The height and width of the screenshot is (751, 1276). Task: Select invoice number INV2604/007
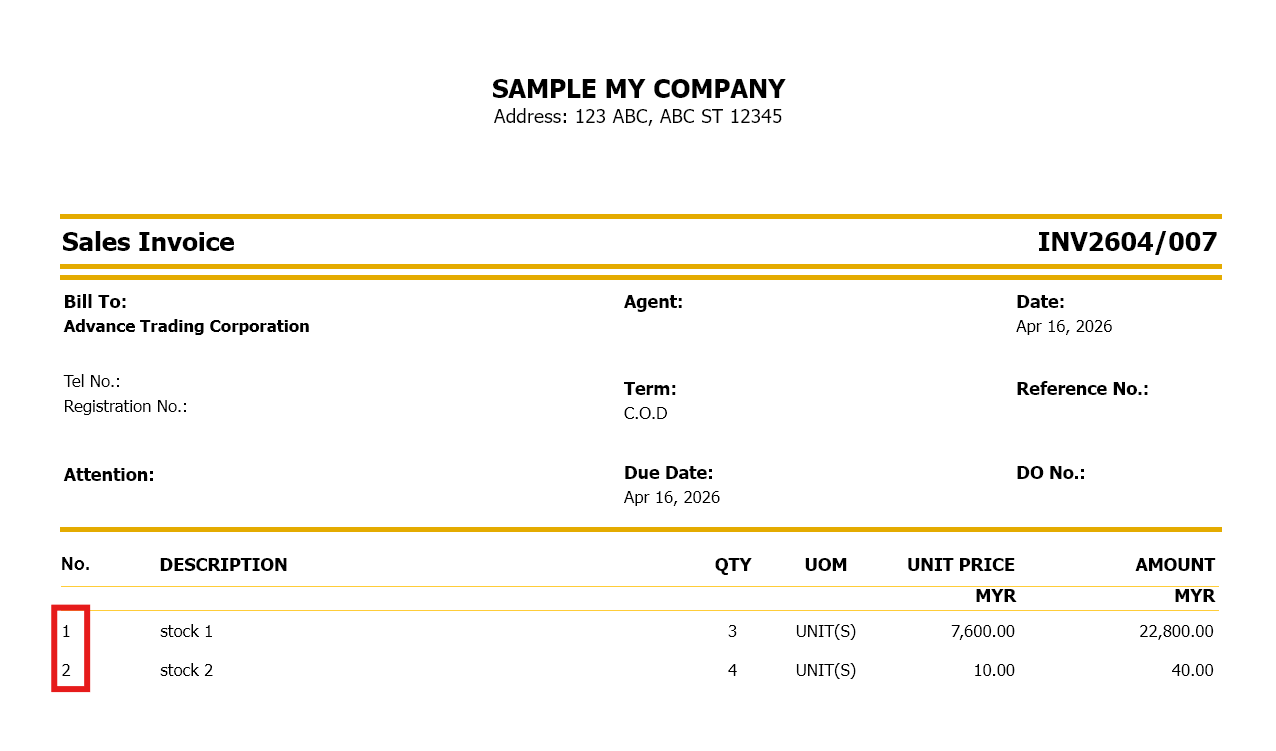(1127, 242)
